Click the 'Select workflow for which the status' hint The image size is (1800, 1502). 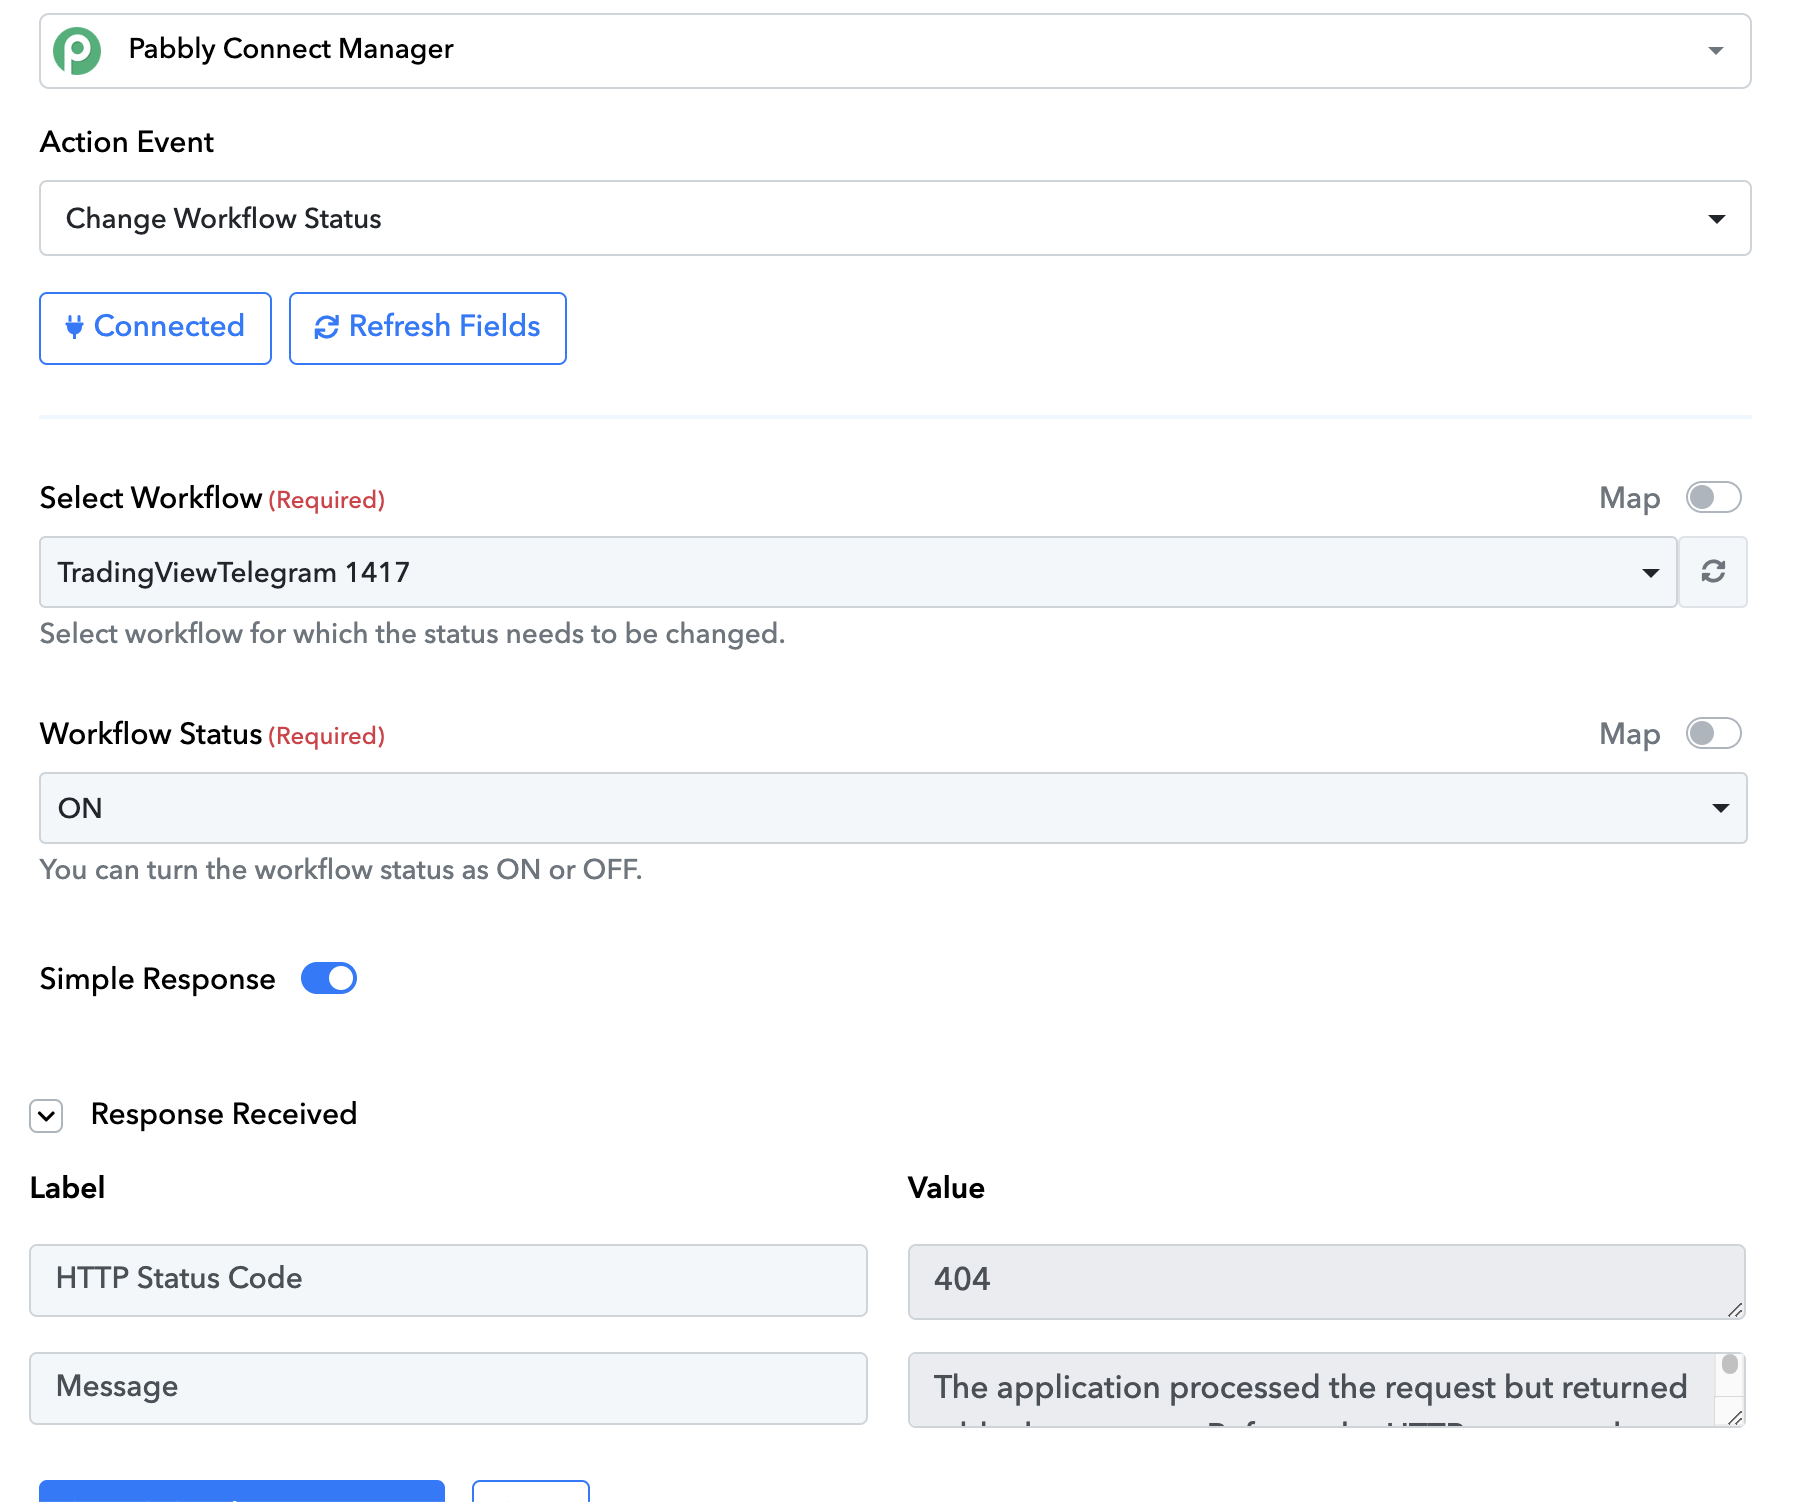[x=412, y=634]
